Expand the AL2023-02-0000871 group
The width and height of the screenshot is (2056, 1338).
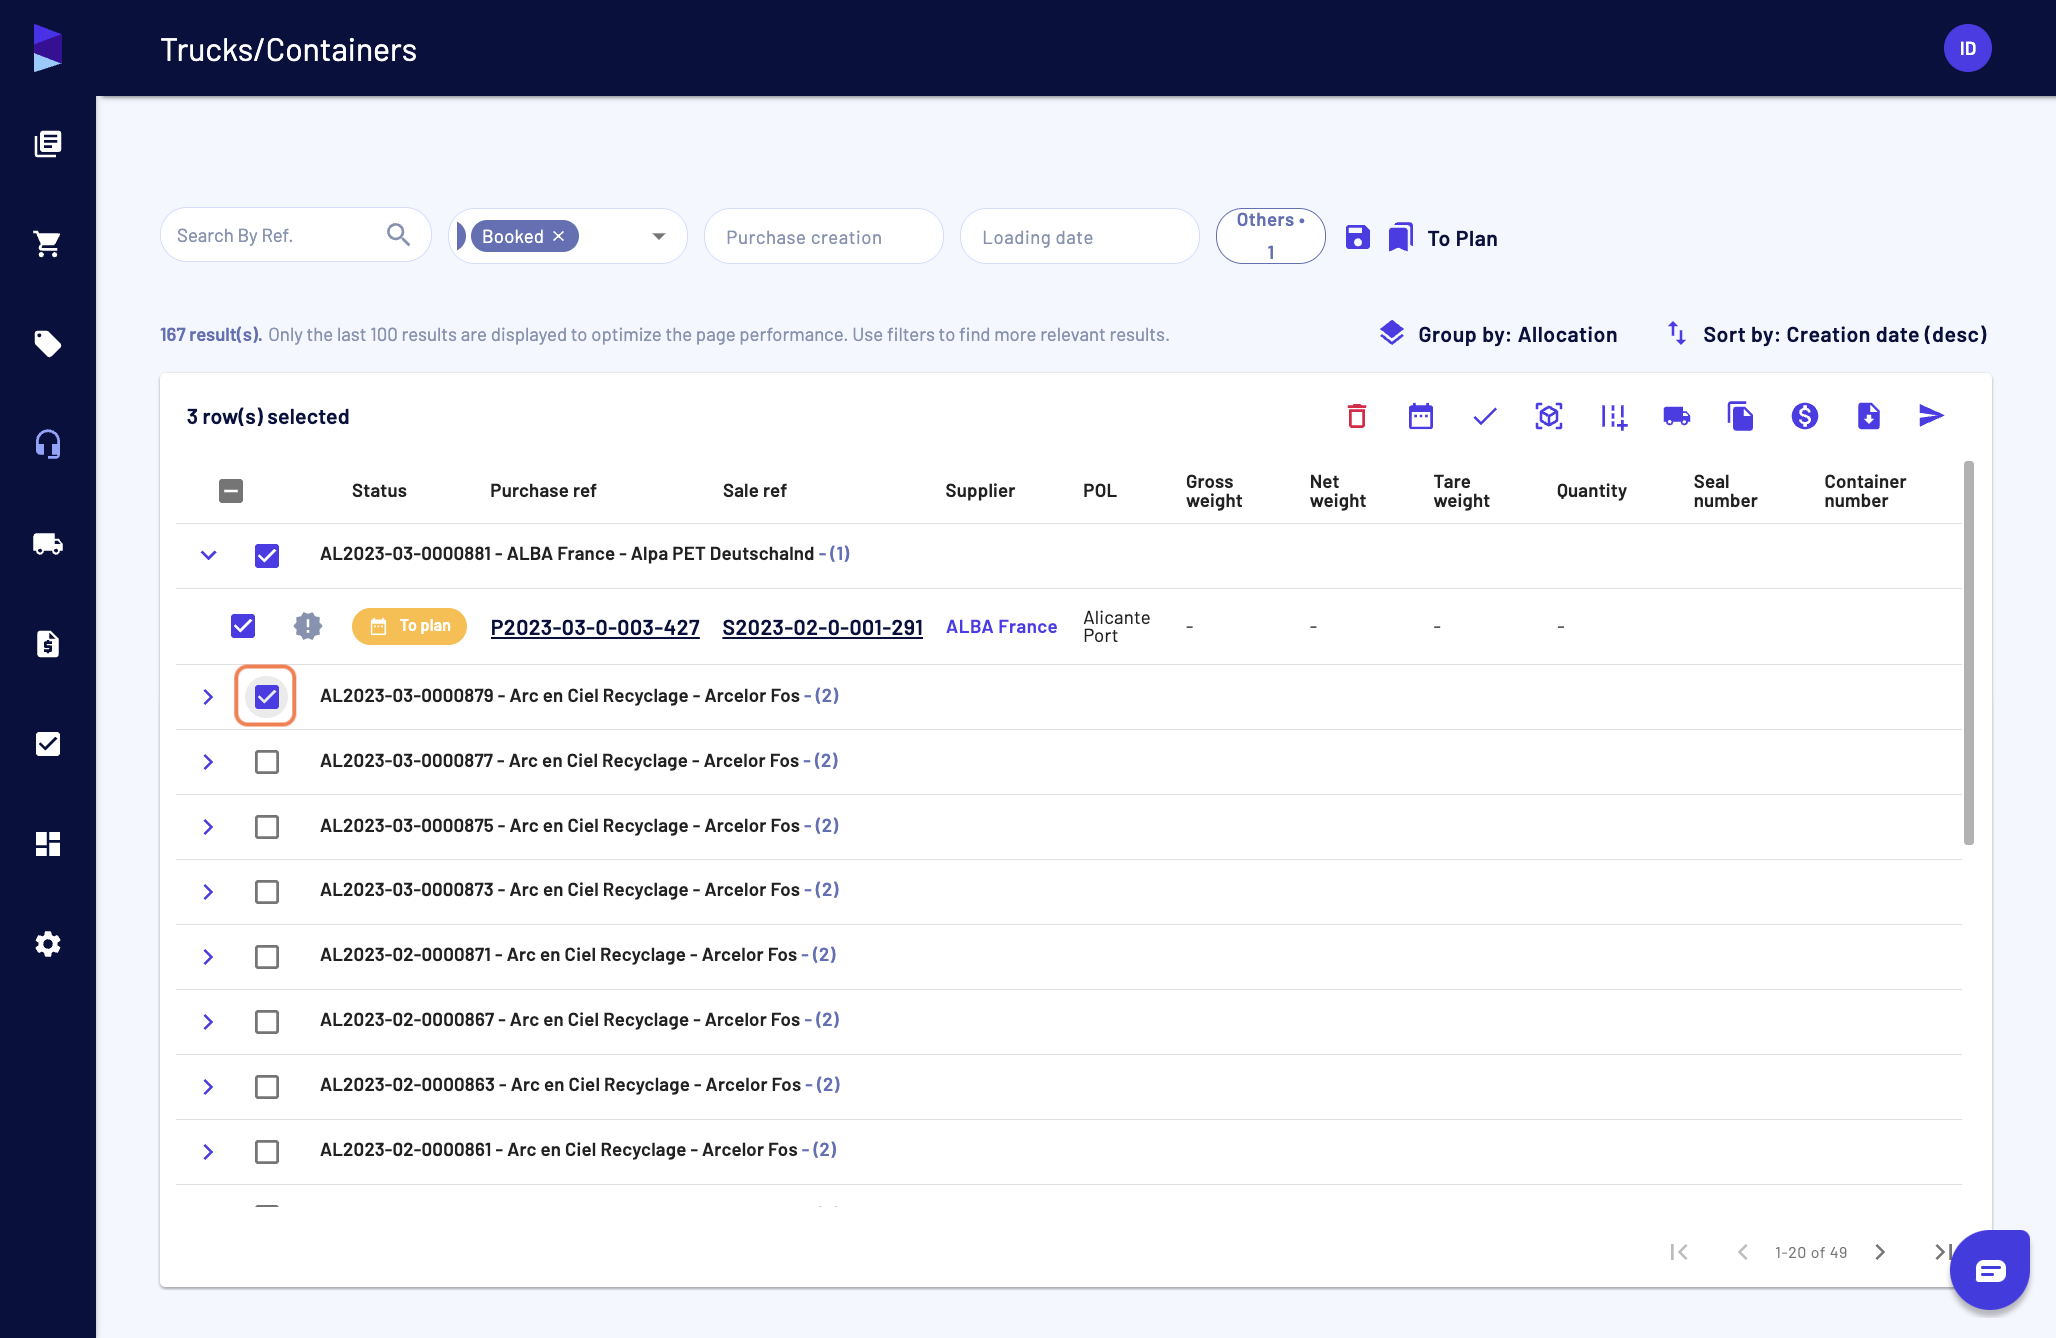(208, 956)
